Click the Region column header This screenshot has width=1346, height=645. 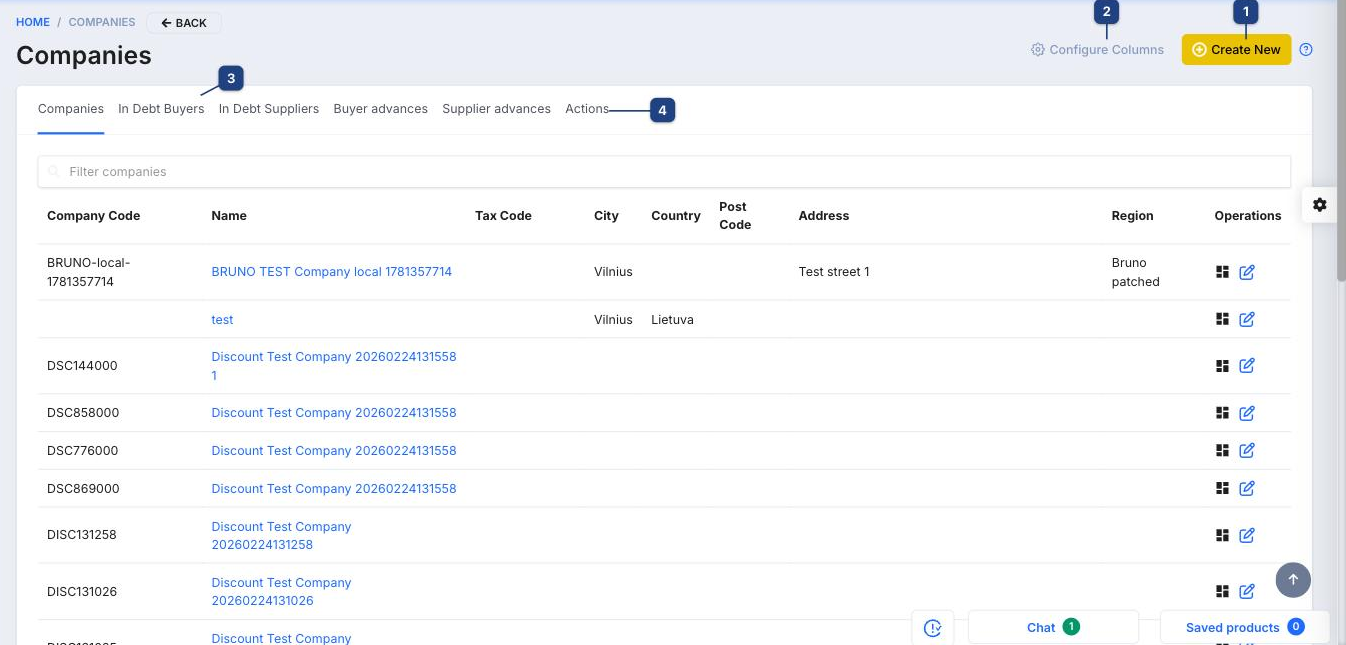(x=1132, y=216)
